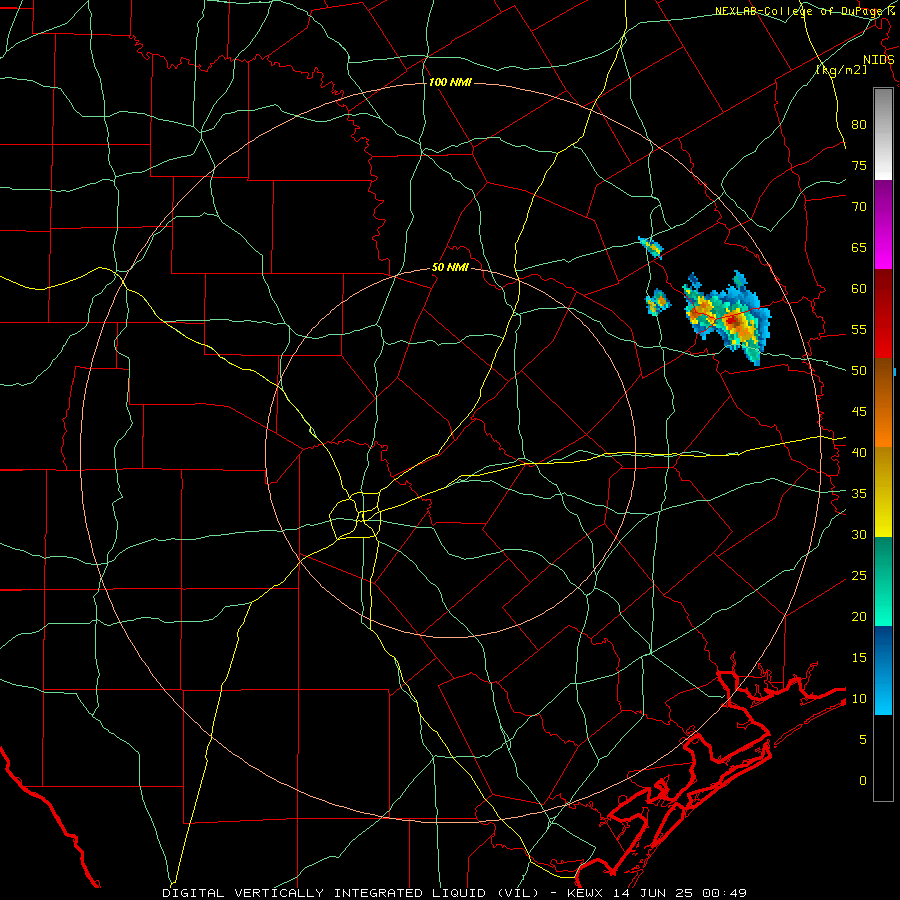Click the "45" value on the VIL scale

point(859,412)
